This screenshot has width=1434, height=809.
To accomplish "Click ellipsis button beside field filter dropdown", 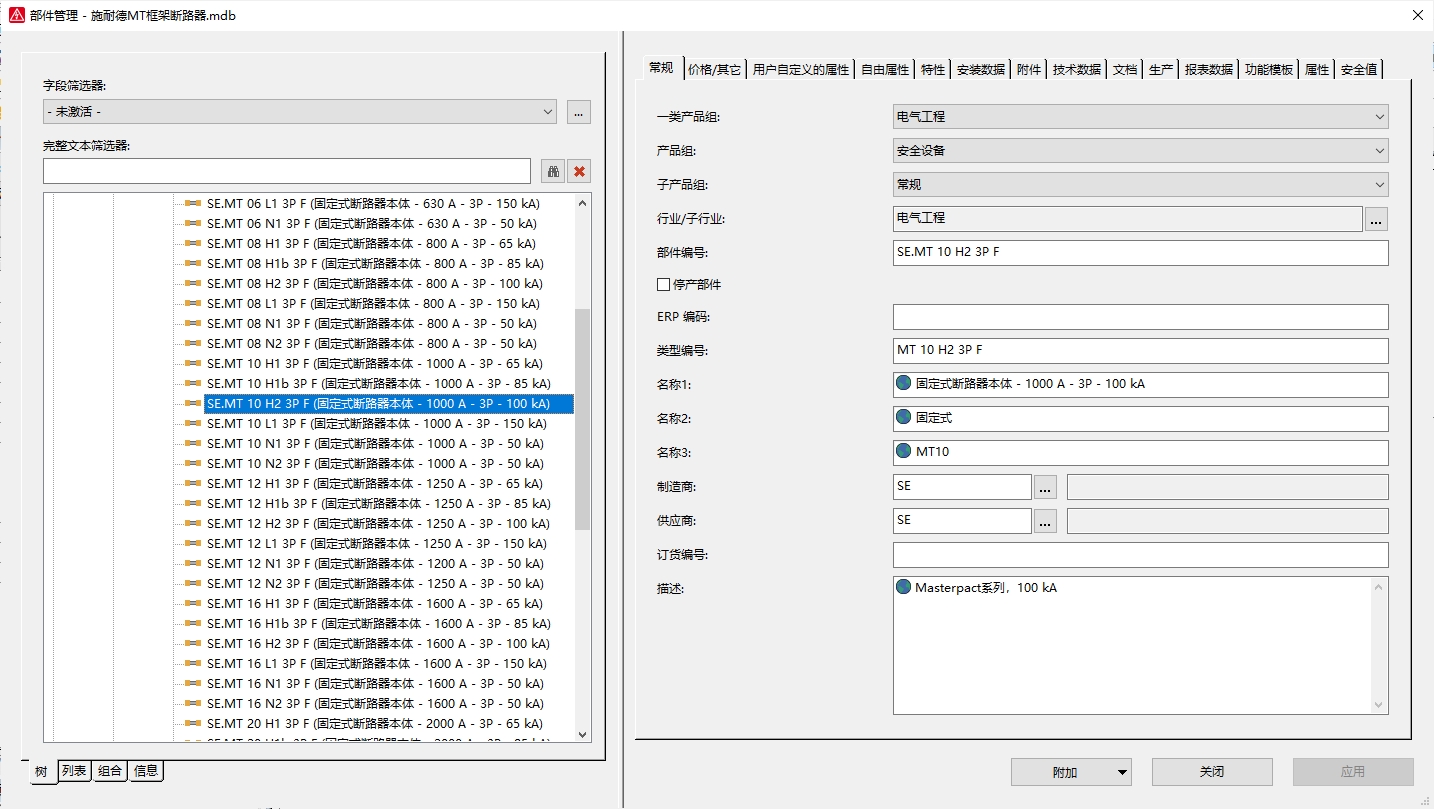I will point(579,112).
